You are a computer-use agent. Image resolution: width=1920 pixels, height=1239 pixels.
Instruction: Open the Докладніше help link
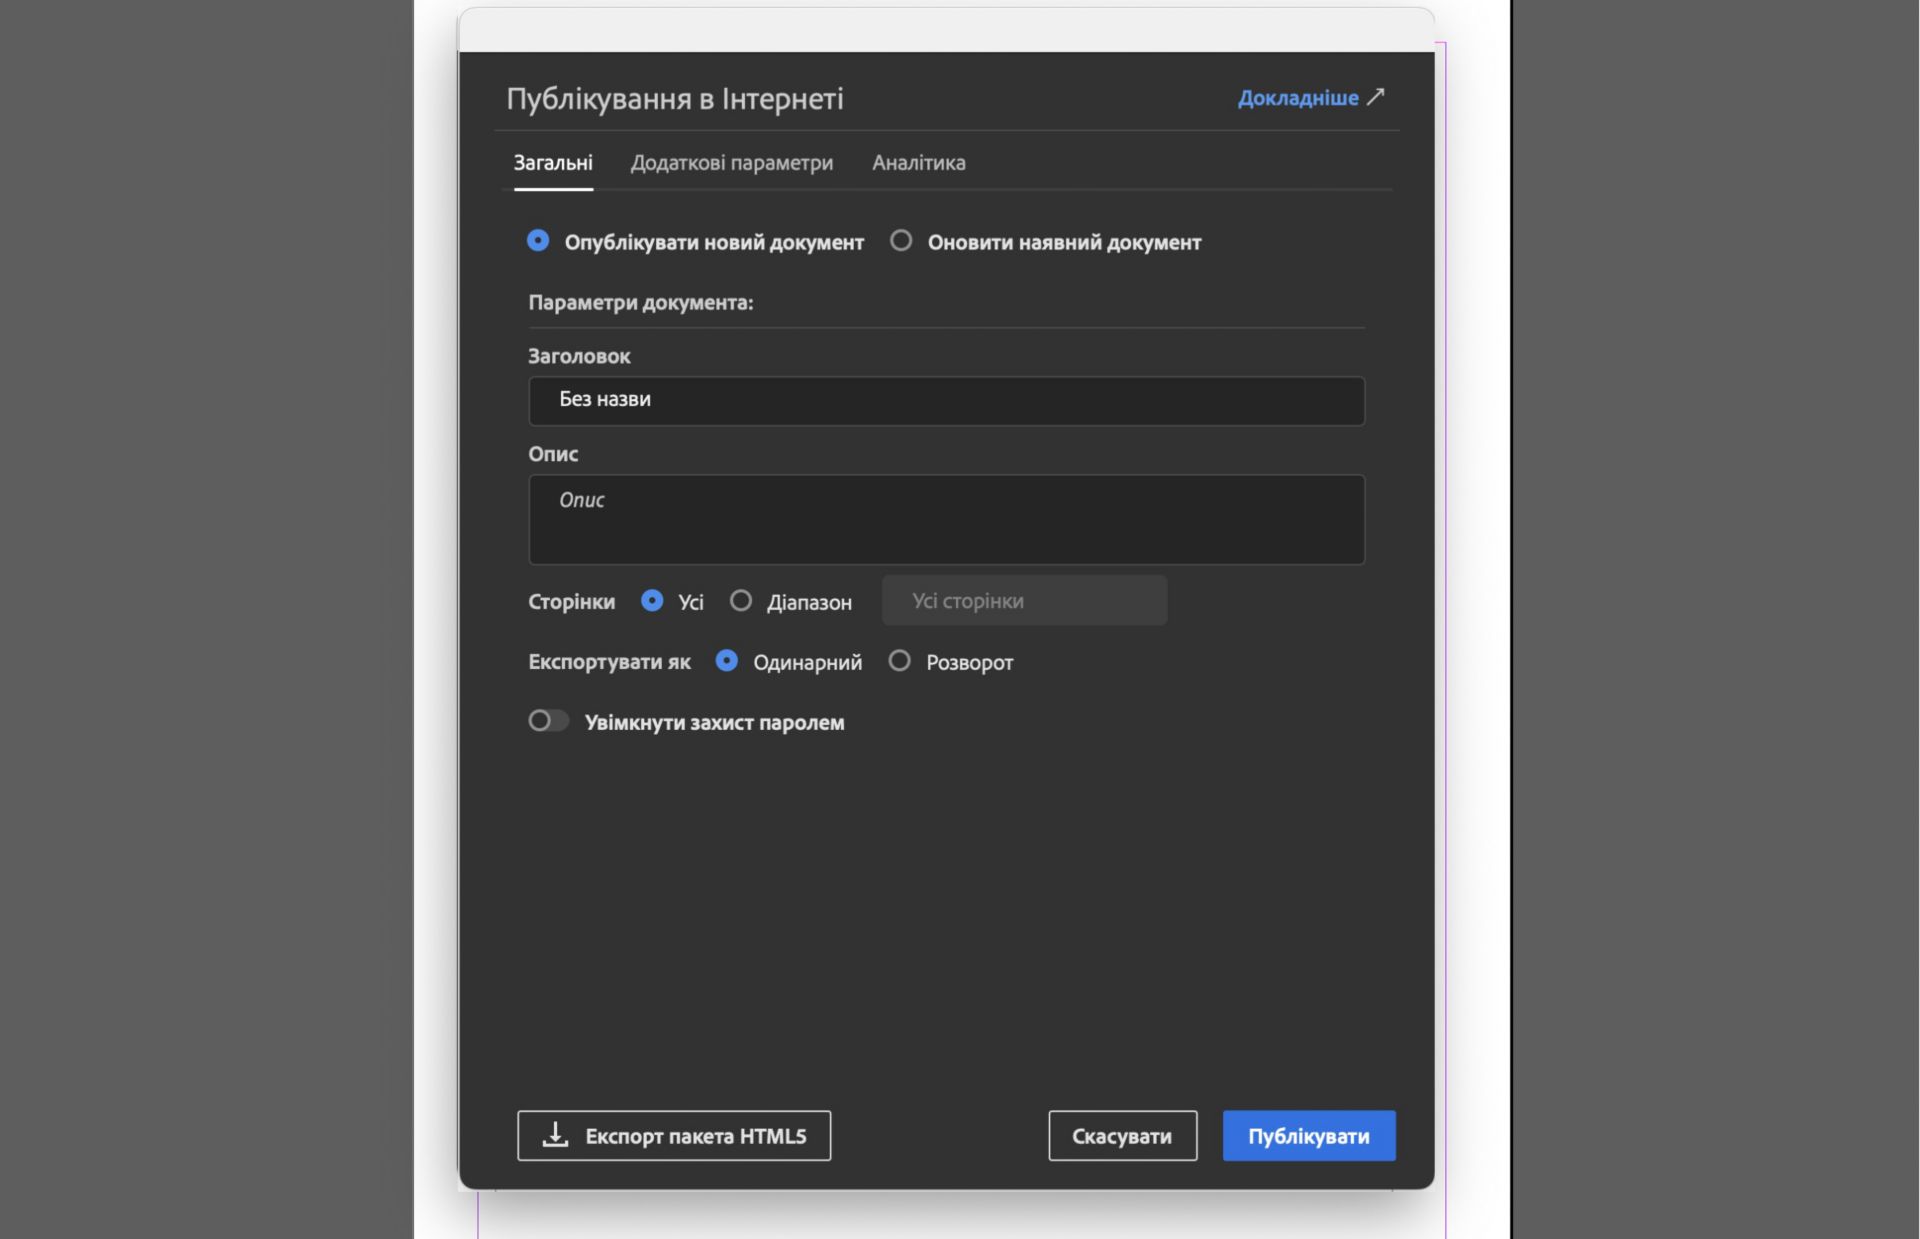coord(1297,98)
